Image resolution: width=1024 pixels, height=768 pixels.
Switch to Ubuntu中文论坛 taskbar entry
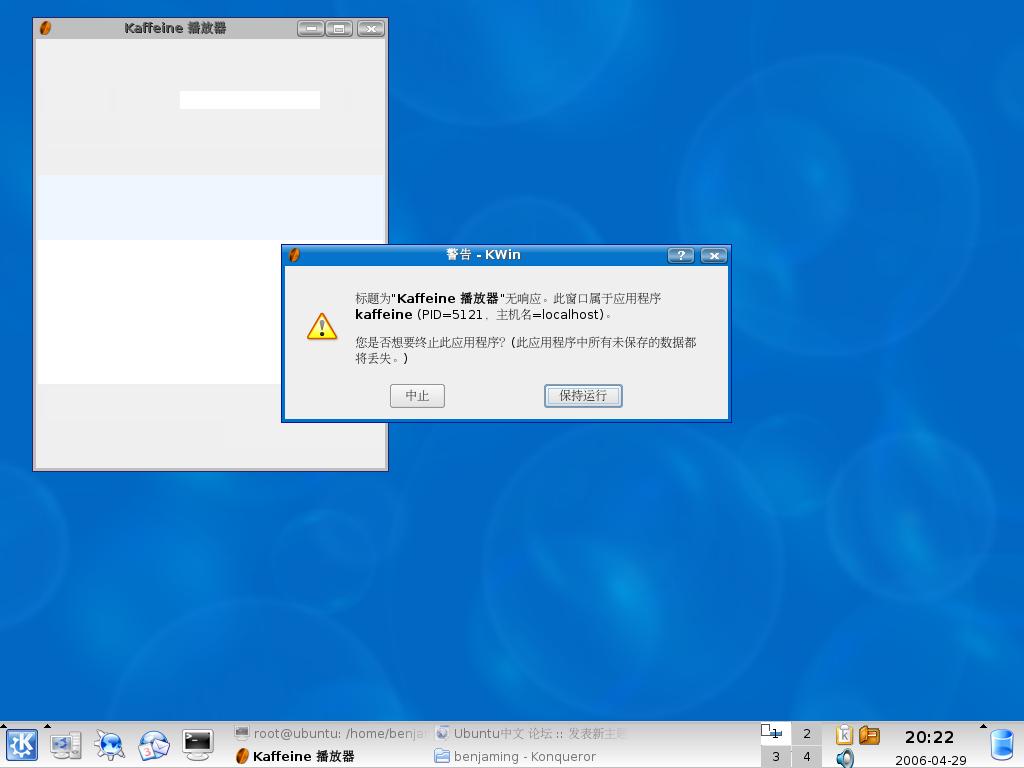tap(530, 733)
